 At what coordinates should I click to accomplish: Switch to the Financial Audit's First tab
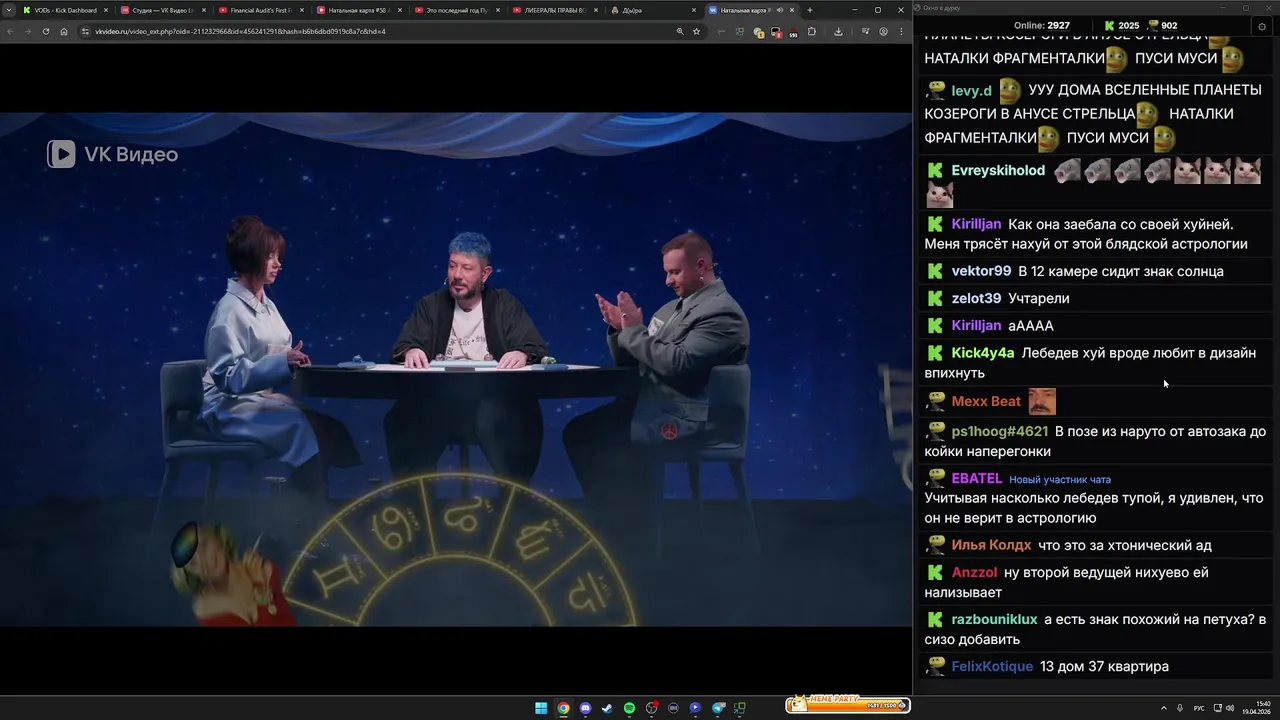tap(260, 10)
